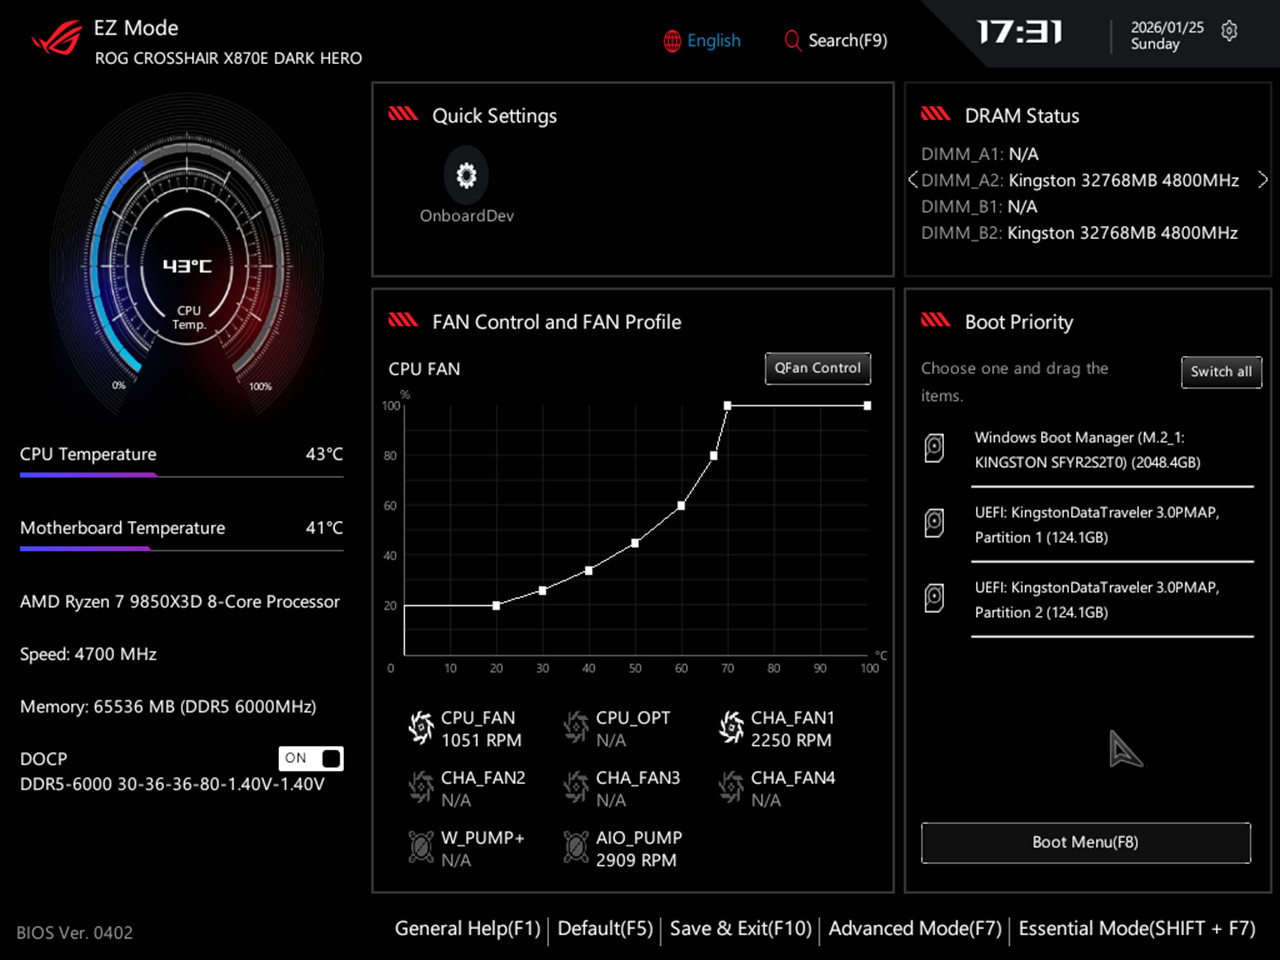Click the Quick Settings section stripe icon
The height and width of the screenshot is (960, 1280).
pyautogui.click(x=403, y=114)
